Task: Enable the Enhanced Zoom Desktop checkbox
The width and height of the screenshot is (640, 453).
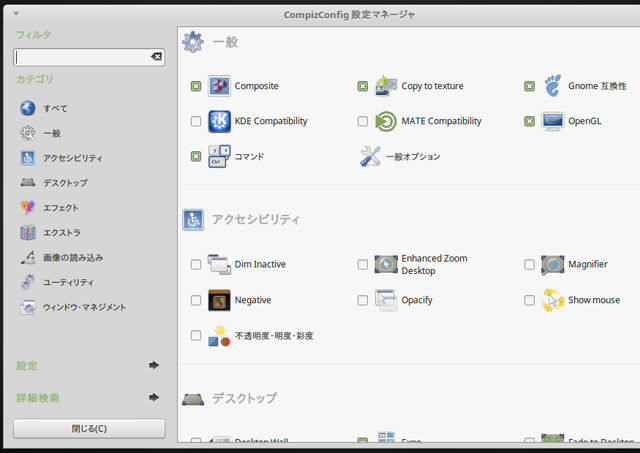Action: click(362, 264)
